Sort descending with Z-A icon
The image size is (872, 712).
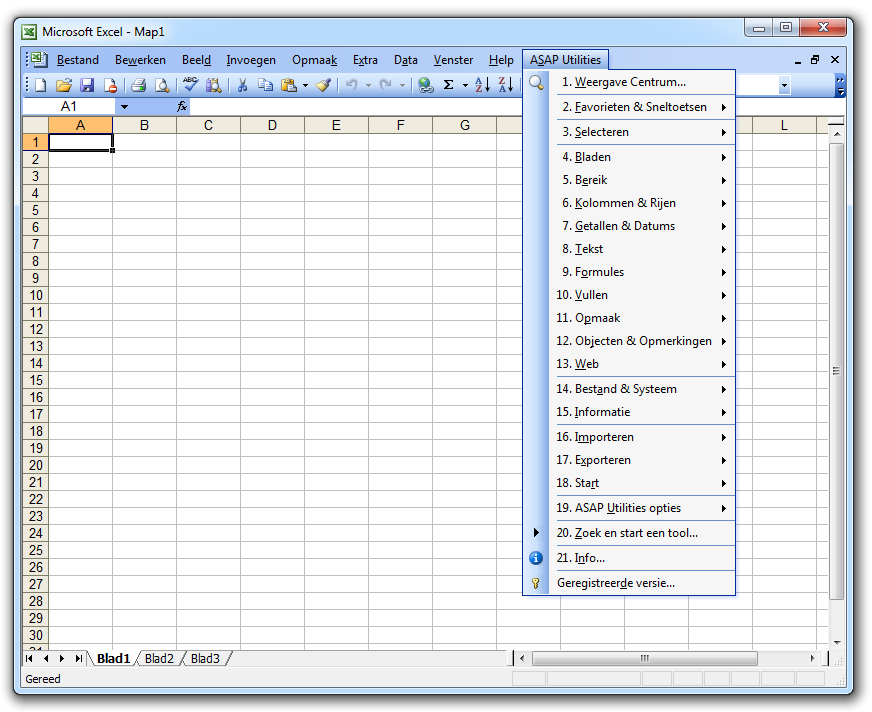click(506, 85)
